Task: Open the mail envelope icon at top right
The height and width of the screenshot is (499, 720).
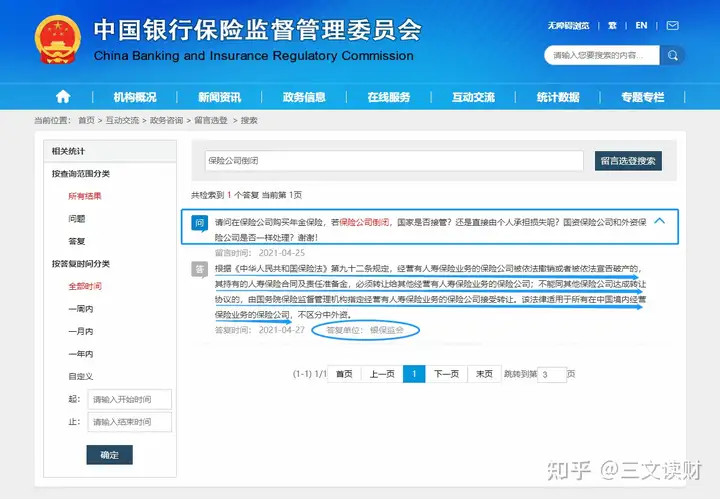Action: point(673,26)
